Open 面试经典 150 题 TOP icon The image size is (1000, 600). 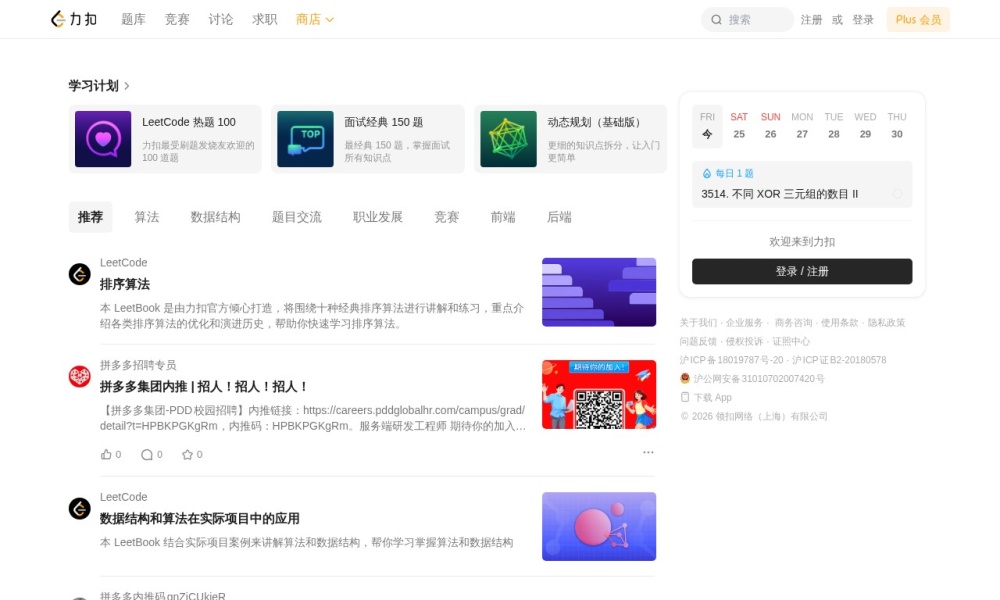pyautogui.click(x=305, y=139)
